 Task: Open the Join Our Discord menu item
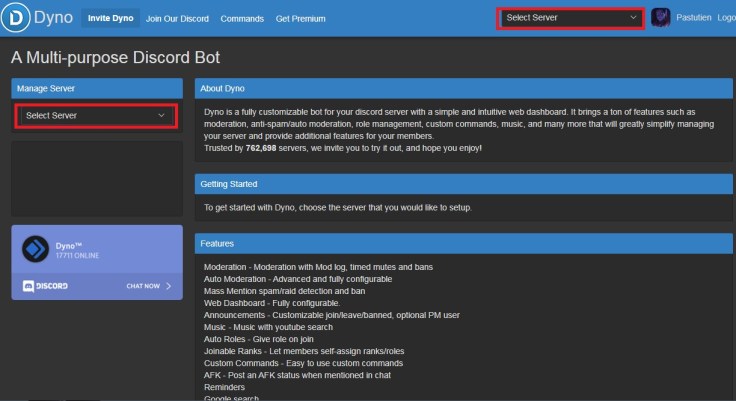pos(177,19)
